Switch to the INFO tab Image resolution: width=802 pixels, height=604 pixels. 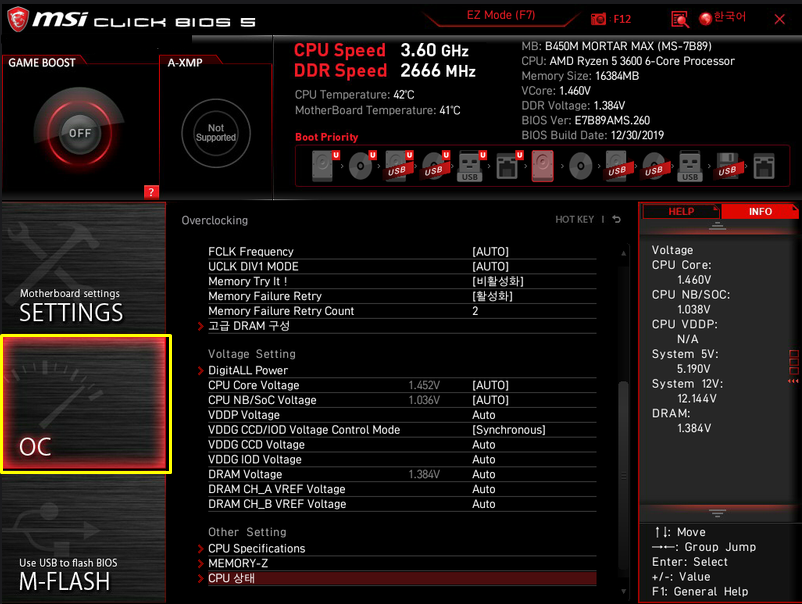(760, 211)
